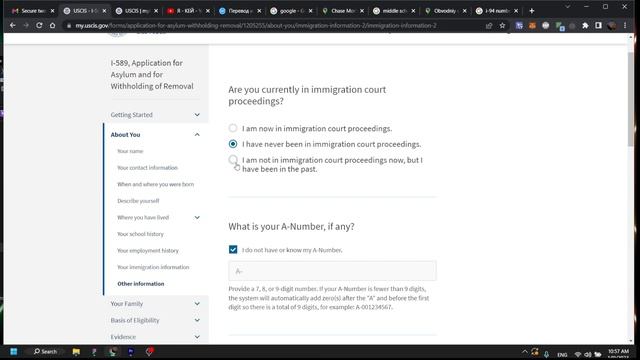Select 'I have never been in immigration court proceedings'
This screenshot has height=360, width=640.
point(233,144)
